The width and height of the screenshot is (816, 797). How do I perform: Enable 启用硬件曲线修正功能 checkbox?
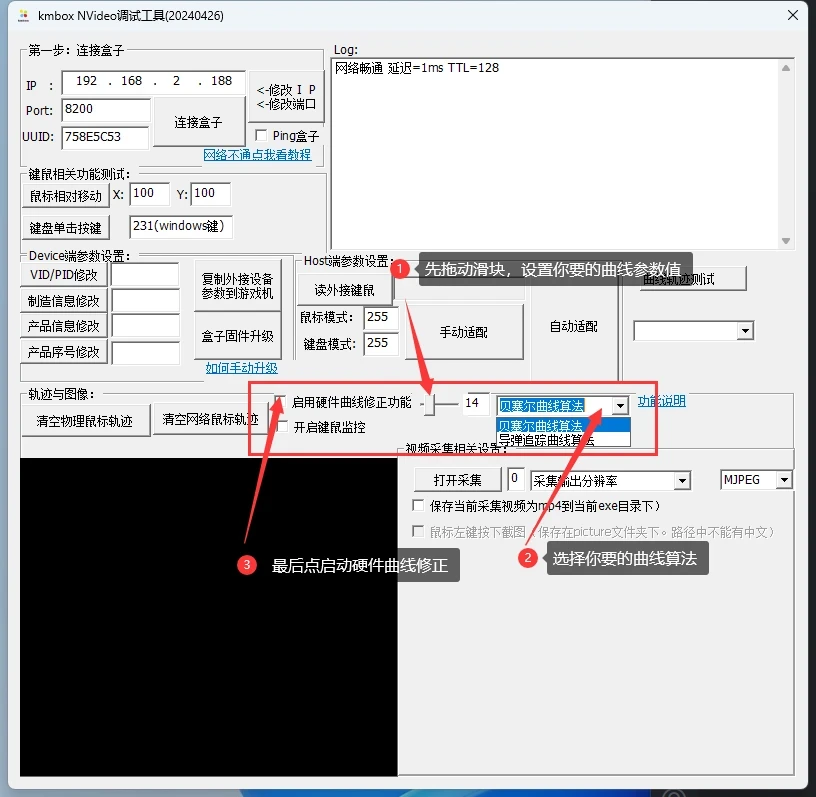(281, 402)
